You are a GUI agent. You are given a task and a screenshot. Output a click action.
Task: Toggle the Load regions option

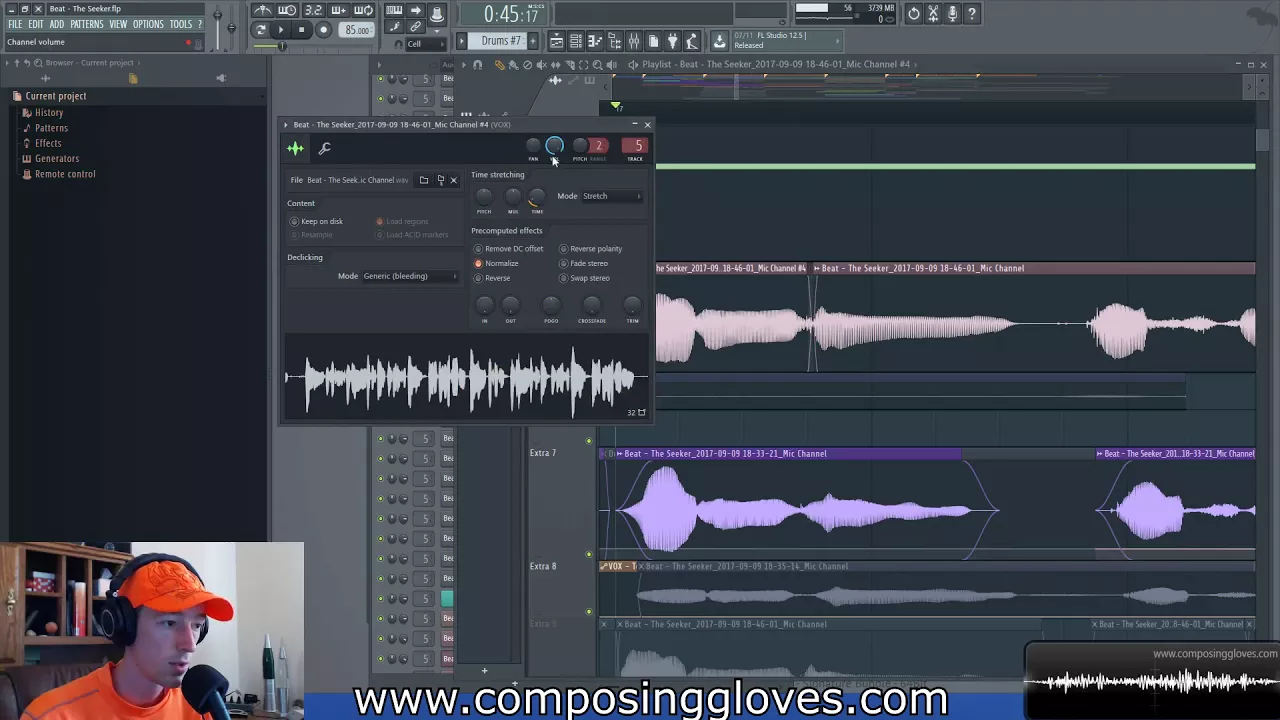[402, 221]
